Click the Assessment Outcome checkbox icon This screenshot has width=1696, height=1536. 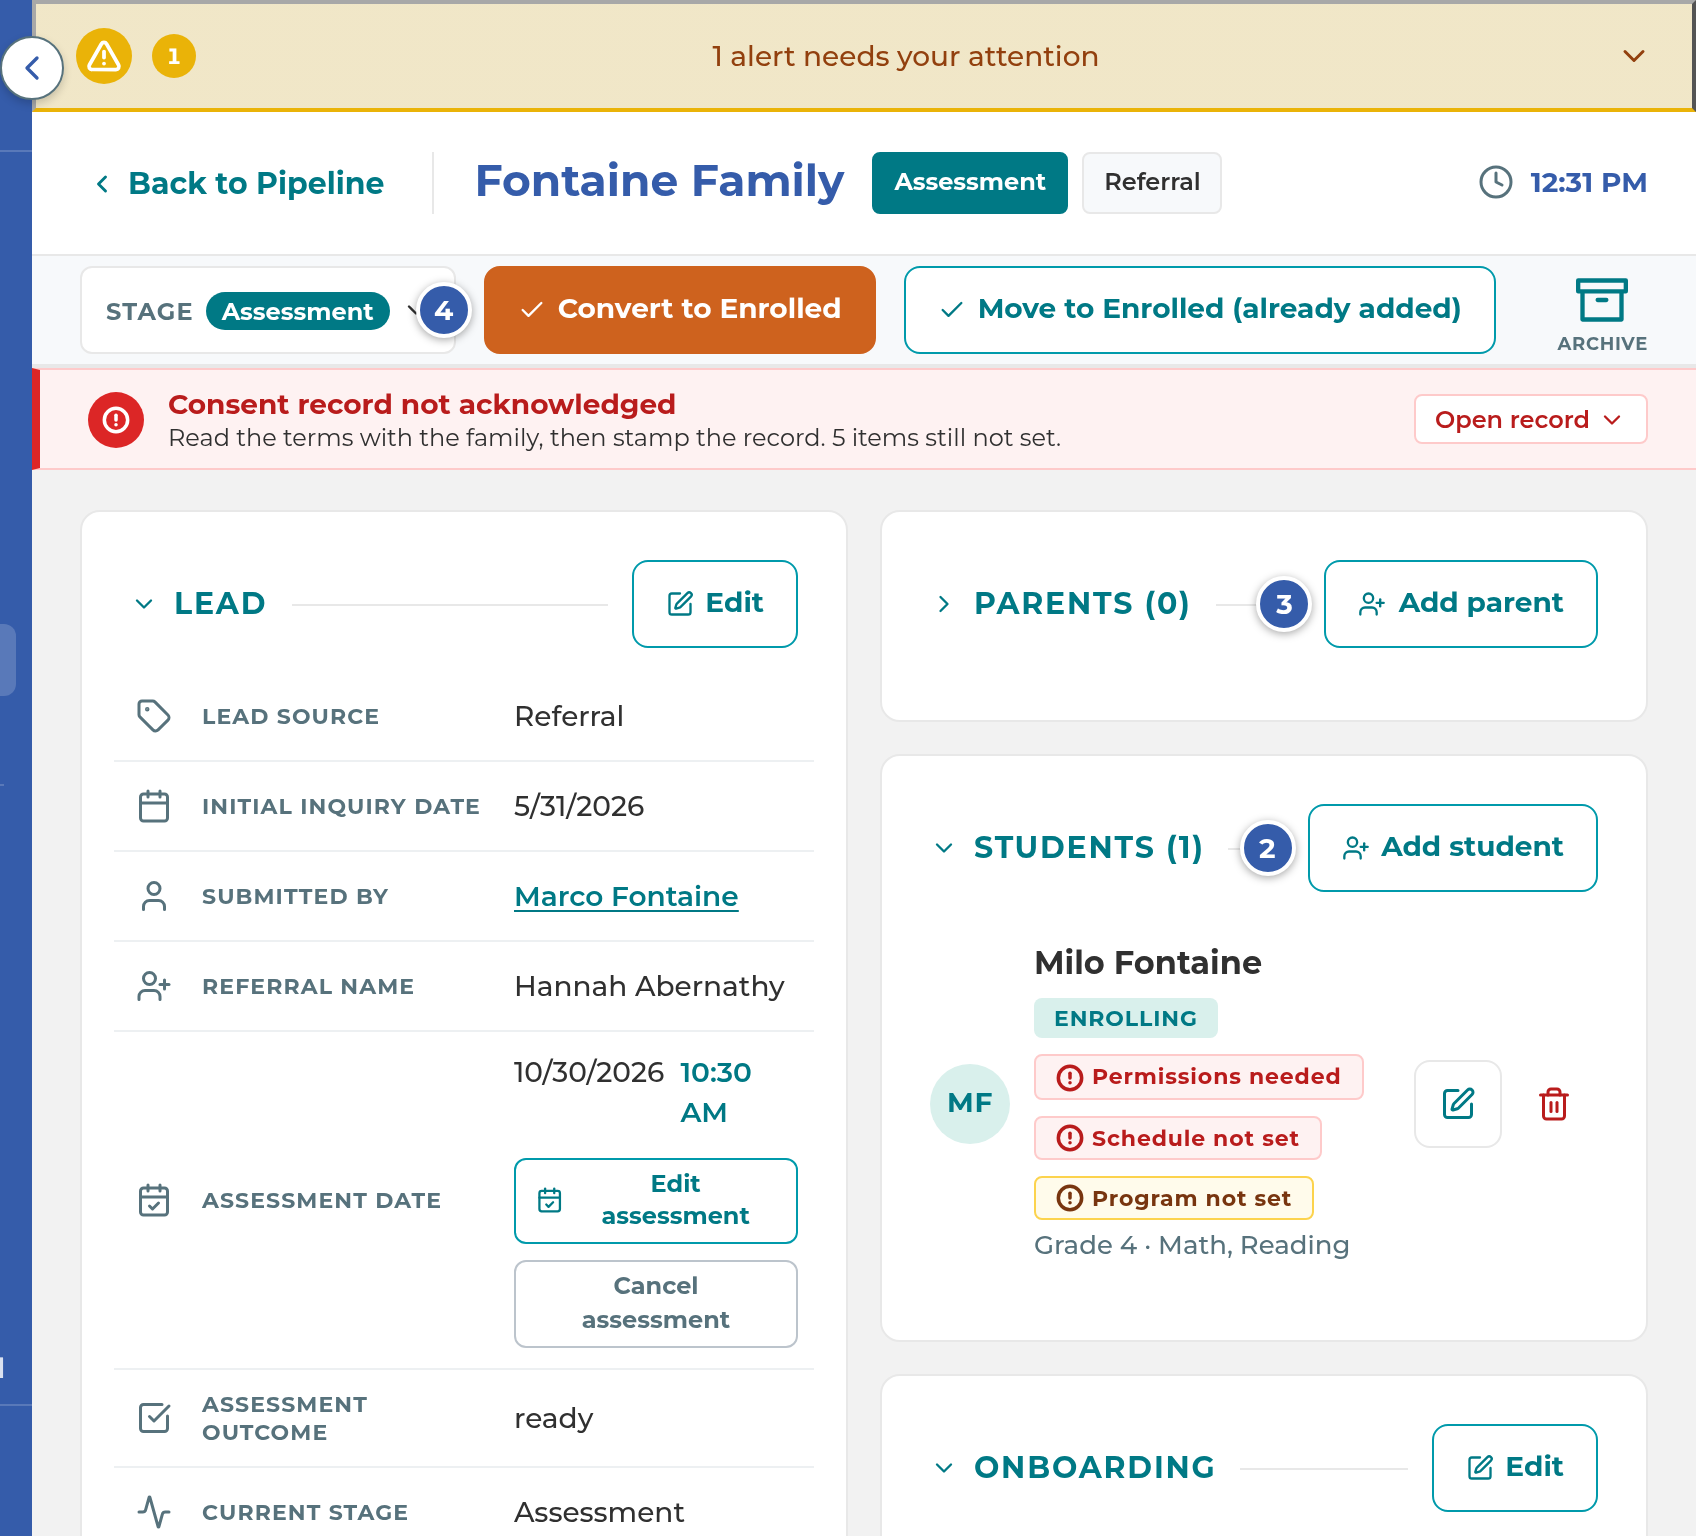pyautogui.click(x=154, y=1418)
